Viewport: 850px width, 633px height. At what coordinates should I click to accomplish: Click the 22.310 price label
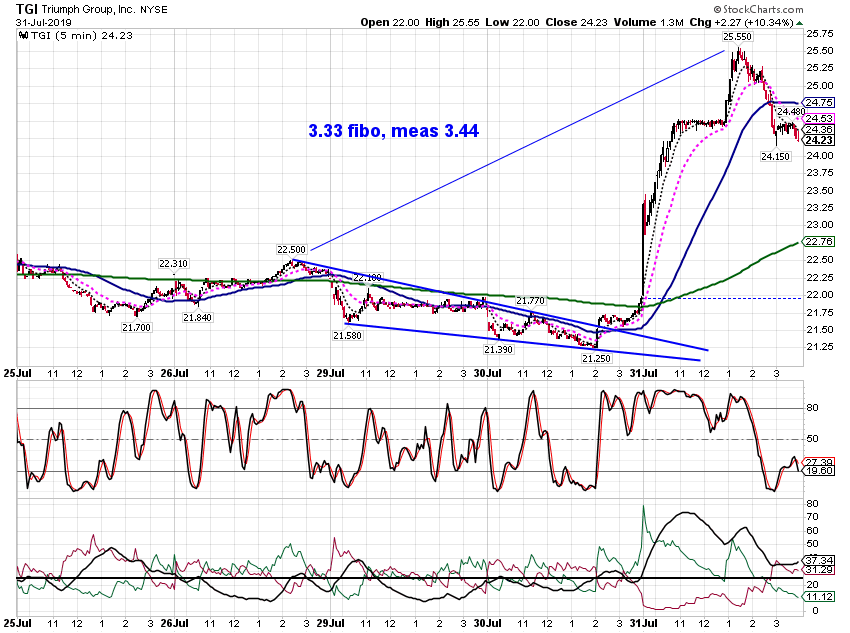coord(173,264)
